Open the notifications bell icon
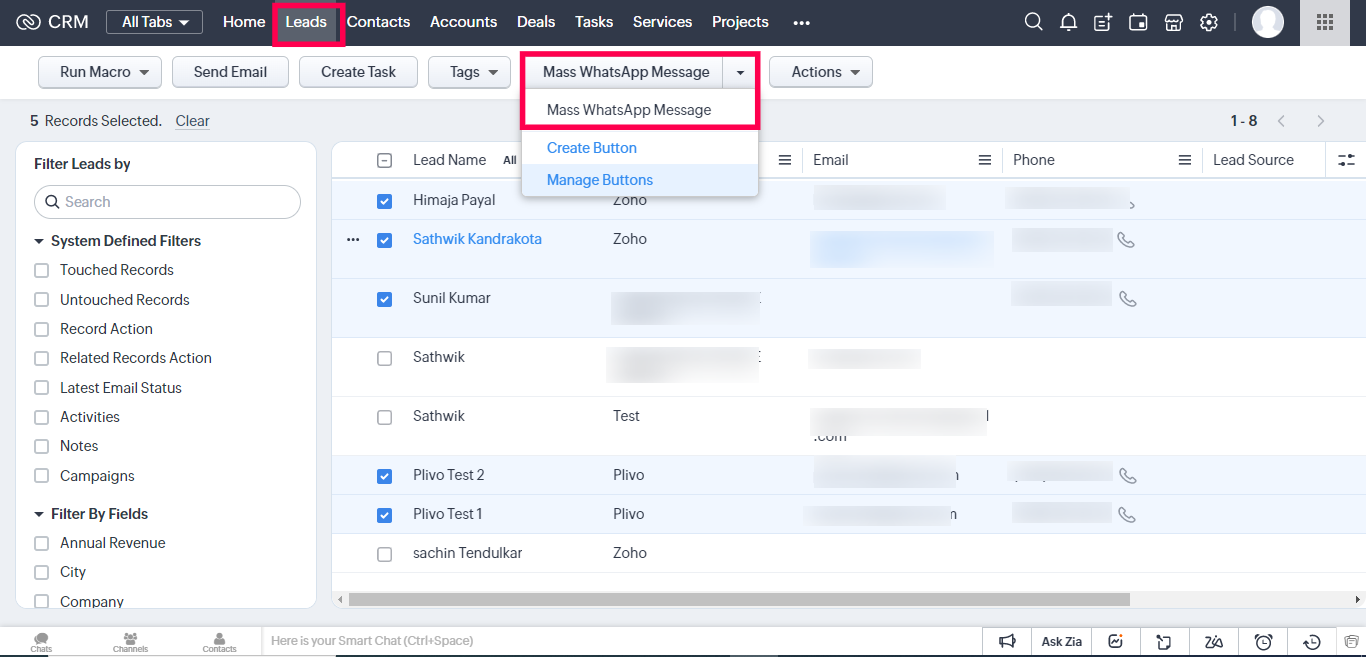 point(1068,22)
